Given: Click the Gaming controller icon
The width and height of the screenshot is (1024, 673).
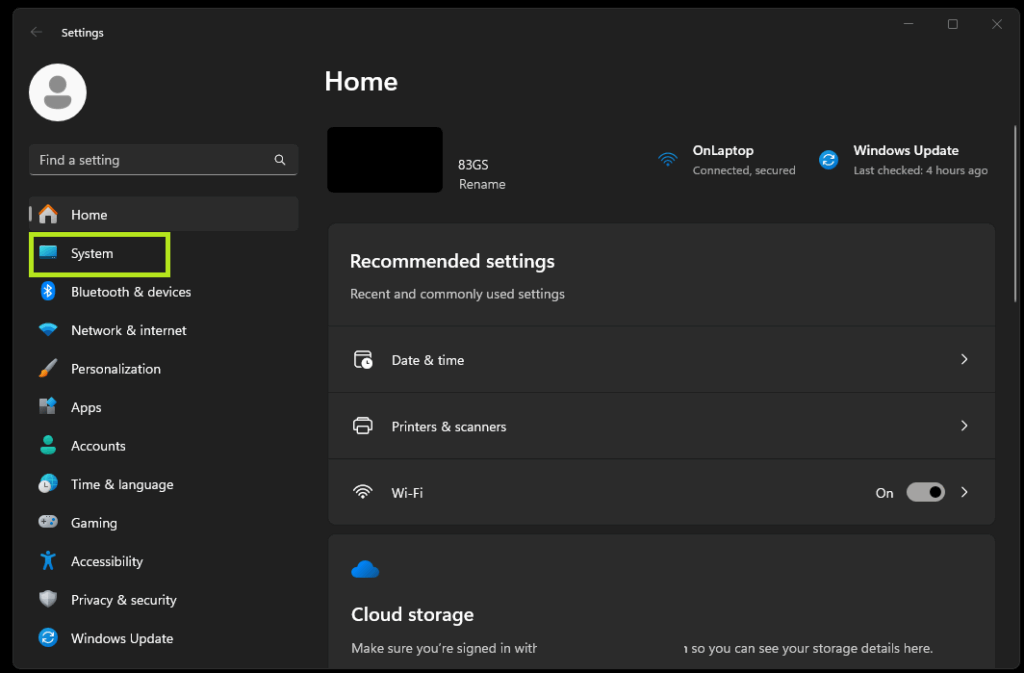Looking at the screenshot, I should point(48,522).
